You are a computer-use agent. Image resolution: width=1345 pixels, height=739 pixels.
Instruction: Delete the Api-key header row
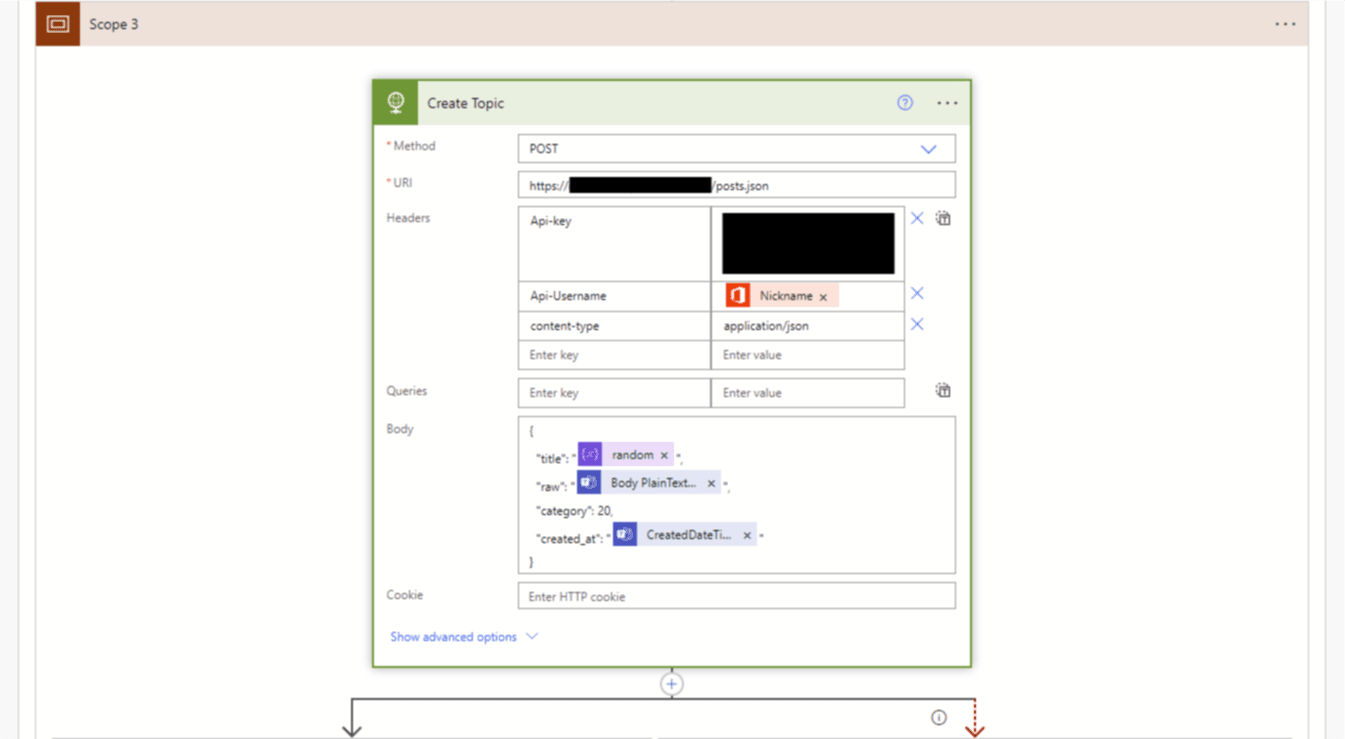coord(917,218)
